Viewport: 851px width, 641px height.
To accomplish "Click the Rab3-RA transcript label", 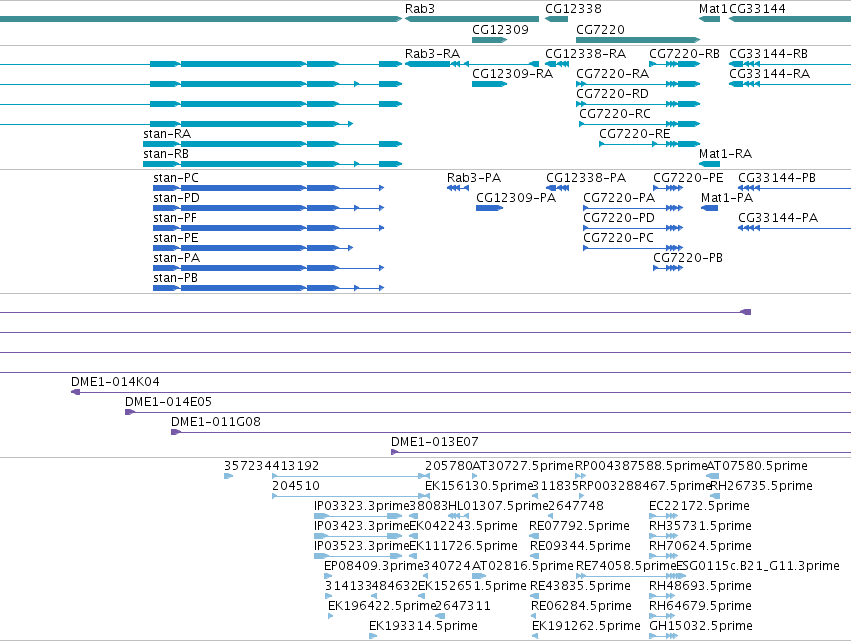I will pyautogui.click(x=433, y=54).
